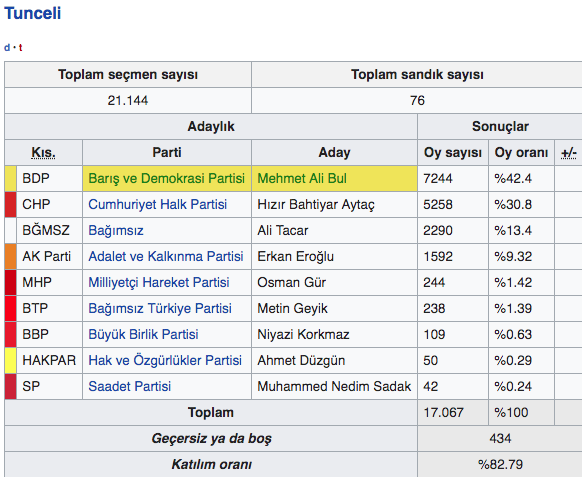Screen dimensions: 582x477
Task: Click the red BBP party color cell
Action: coord(10,334)
